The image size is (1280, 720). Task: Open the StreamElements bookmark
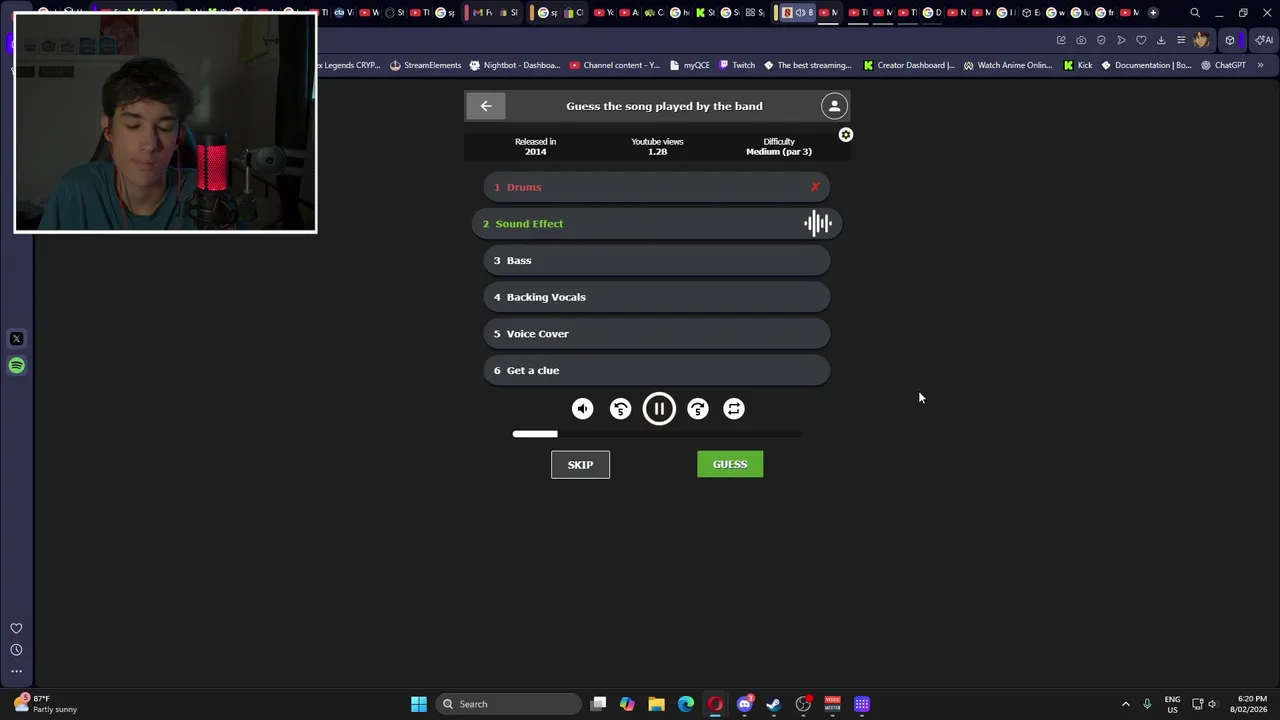click(x=425, y=65)
